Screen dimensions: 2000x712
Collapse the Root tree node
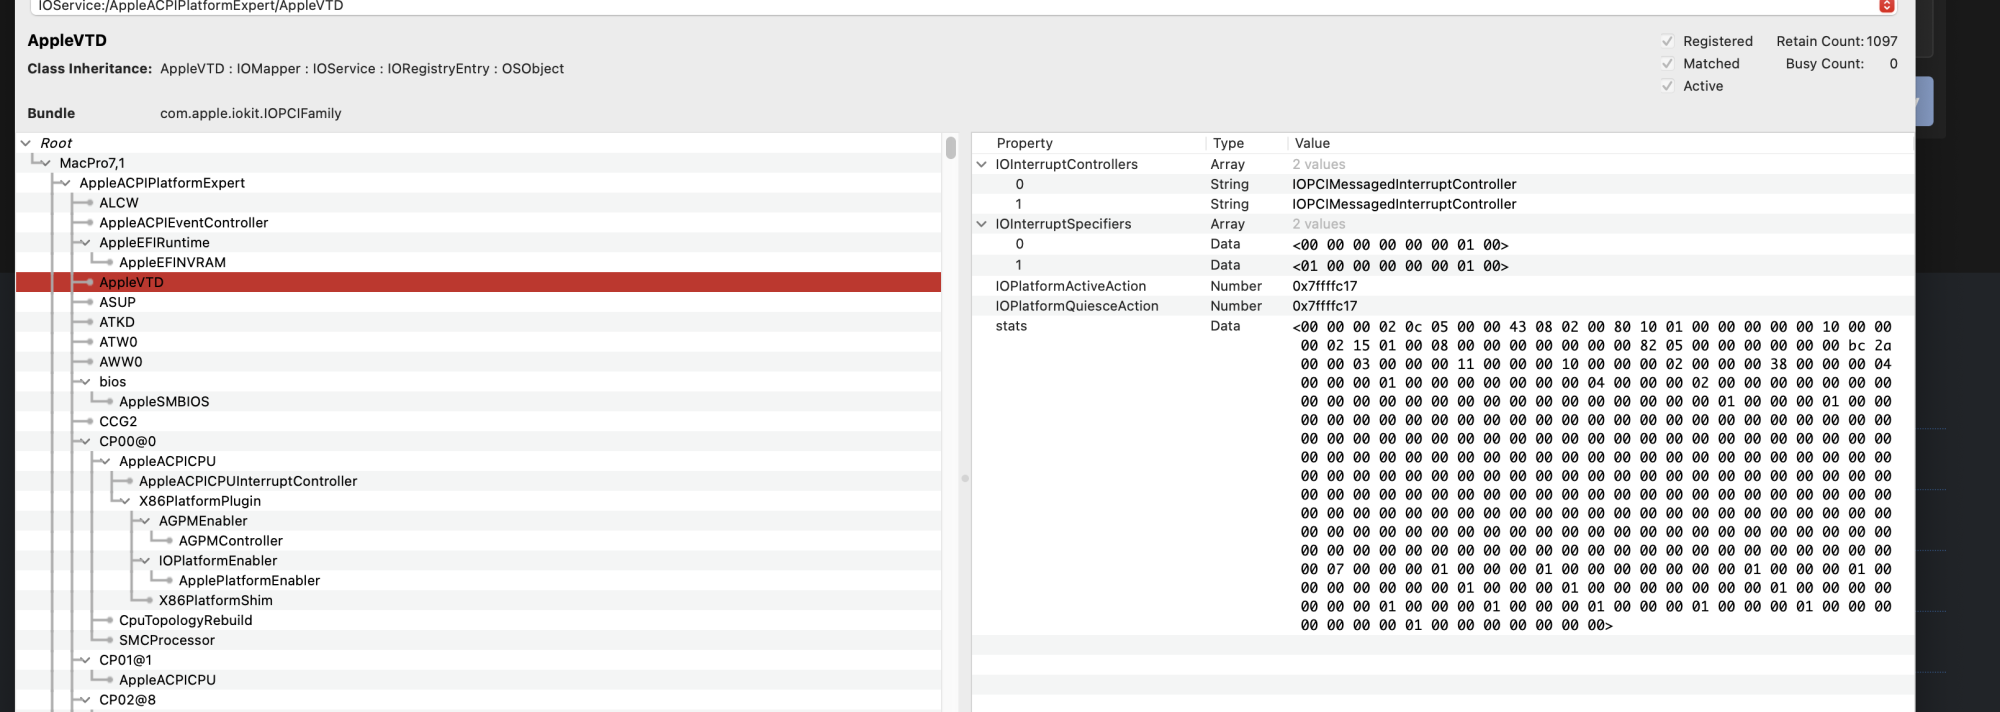click(26, 143)
